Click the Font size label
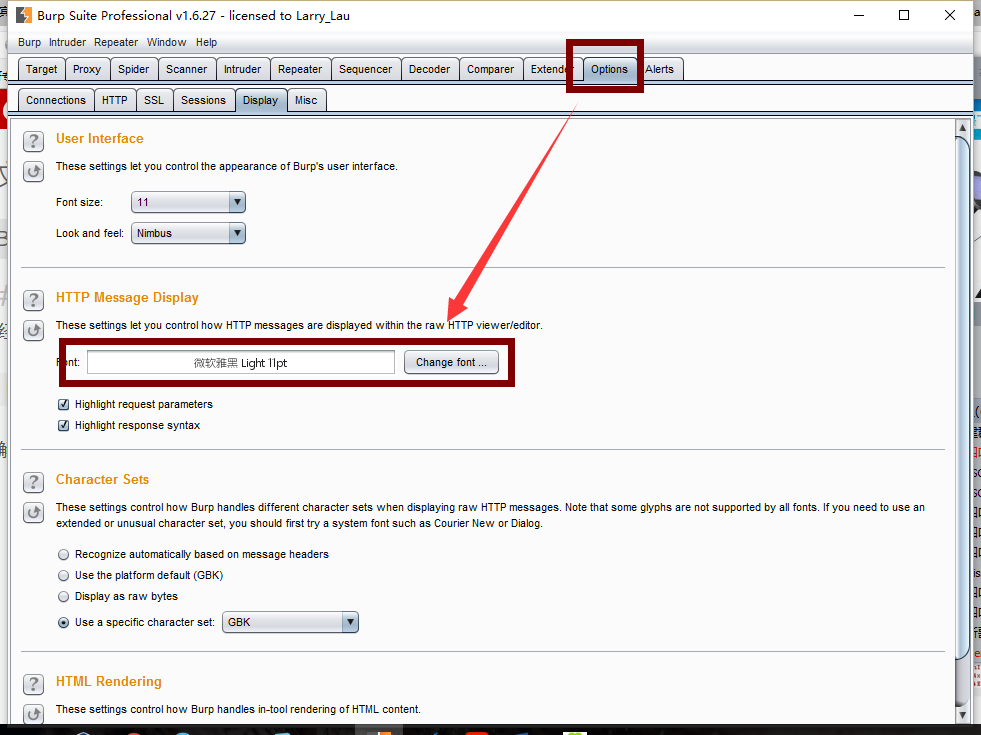The width and height of the screenshot is (981, 735). click(x=79, y=202)
